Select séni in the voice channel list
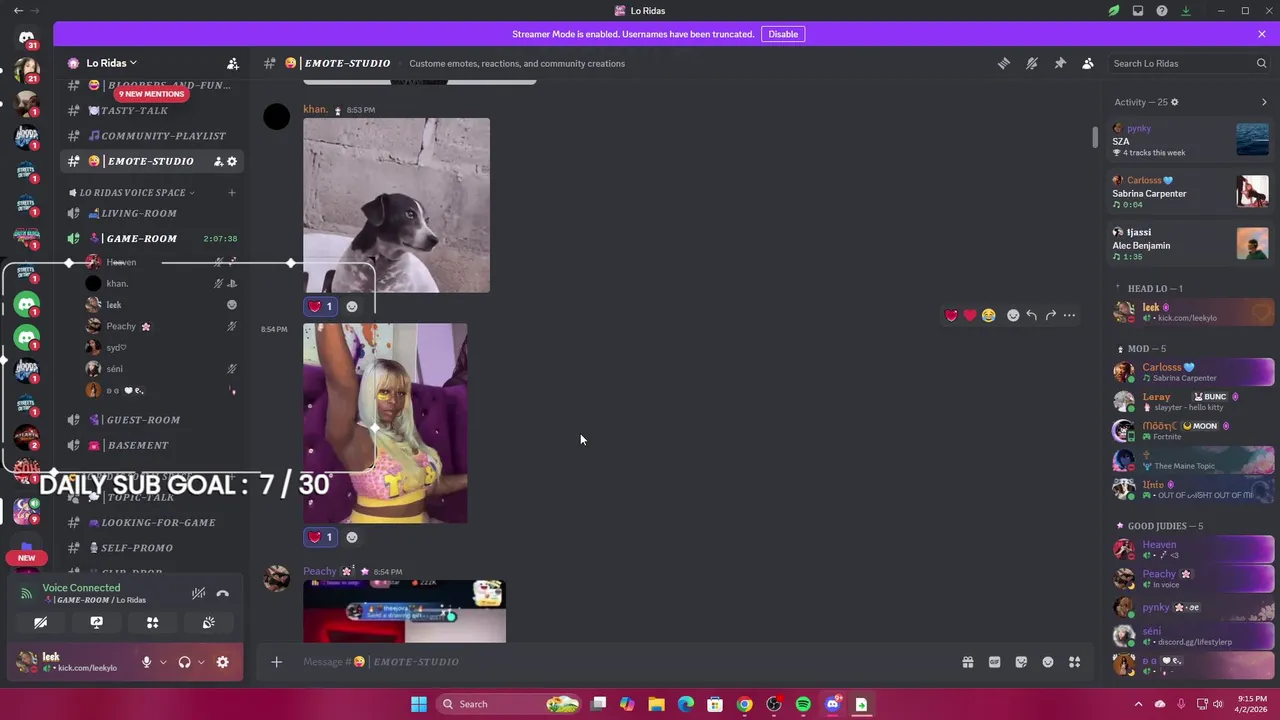The height and width of the screenshot is (720, 1280). [114, 369]
